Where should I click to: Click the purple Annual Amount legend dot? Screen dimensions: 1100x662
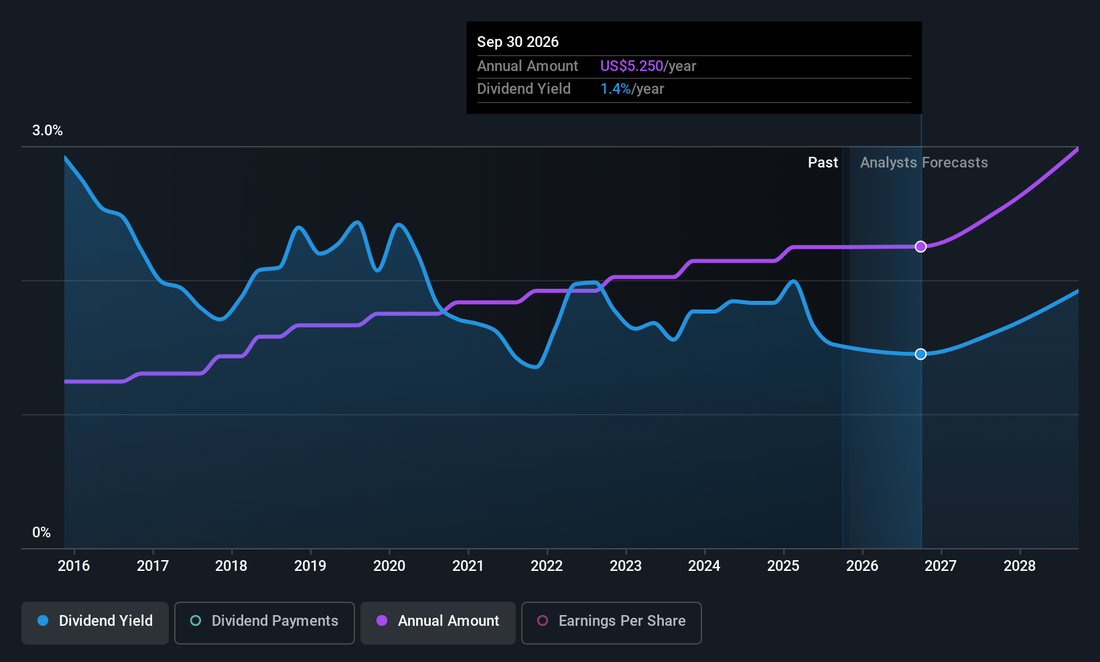(381, 621)
